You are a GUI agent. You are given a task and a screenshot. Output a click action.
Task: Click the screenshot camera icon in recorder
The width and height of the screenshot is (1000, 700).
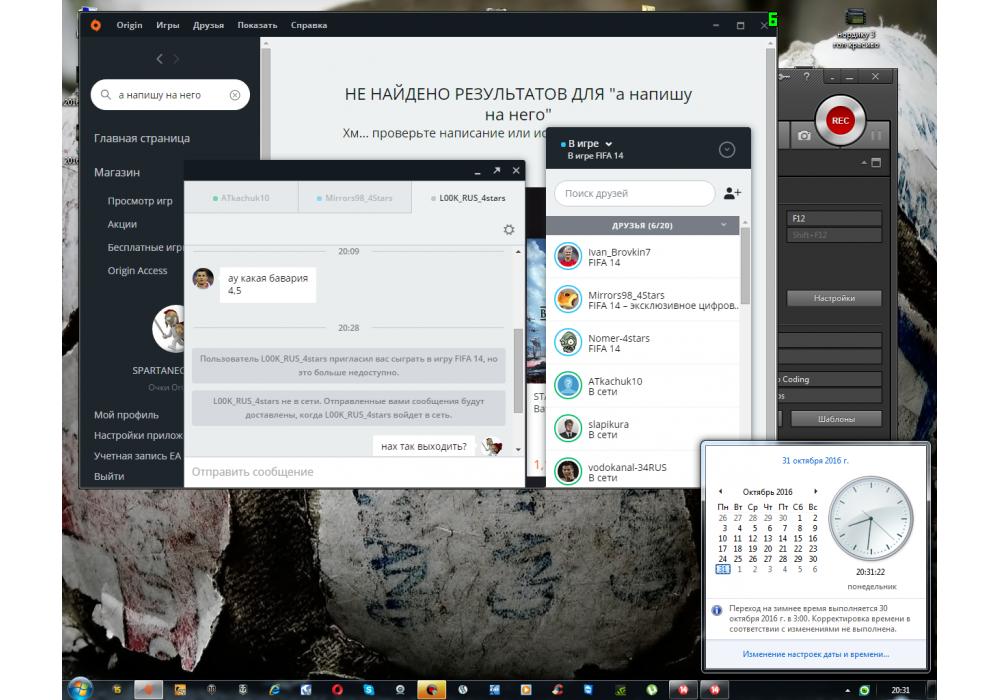tap(803, 134)
